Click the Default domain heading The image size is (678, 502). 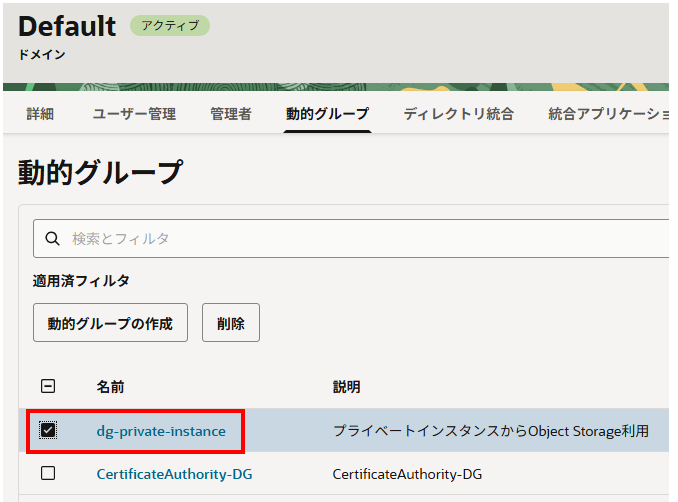click(x=67, y=27)
